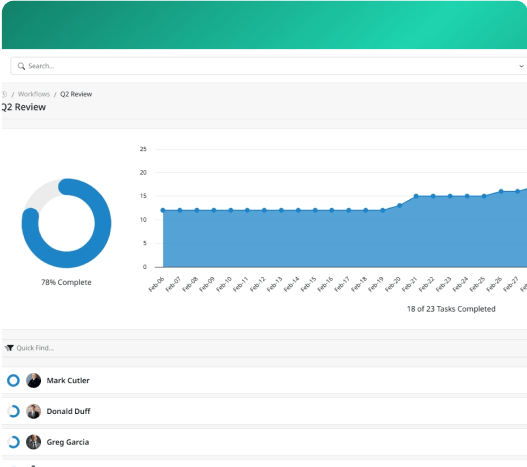Click the Q2 Review breadcrumb item
Screen dimensions: 527x467
click(76, 94)
